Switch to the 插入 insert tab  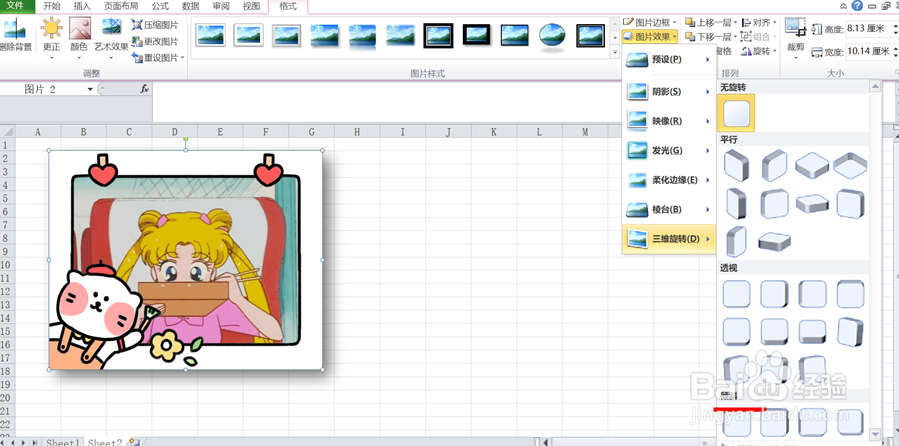[x=82, y=6]
